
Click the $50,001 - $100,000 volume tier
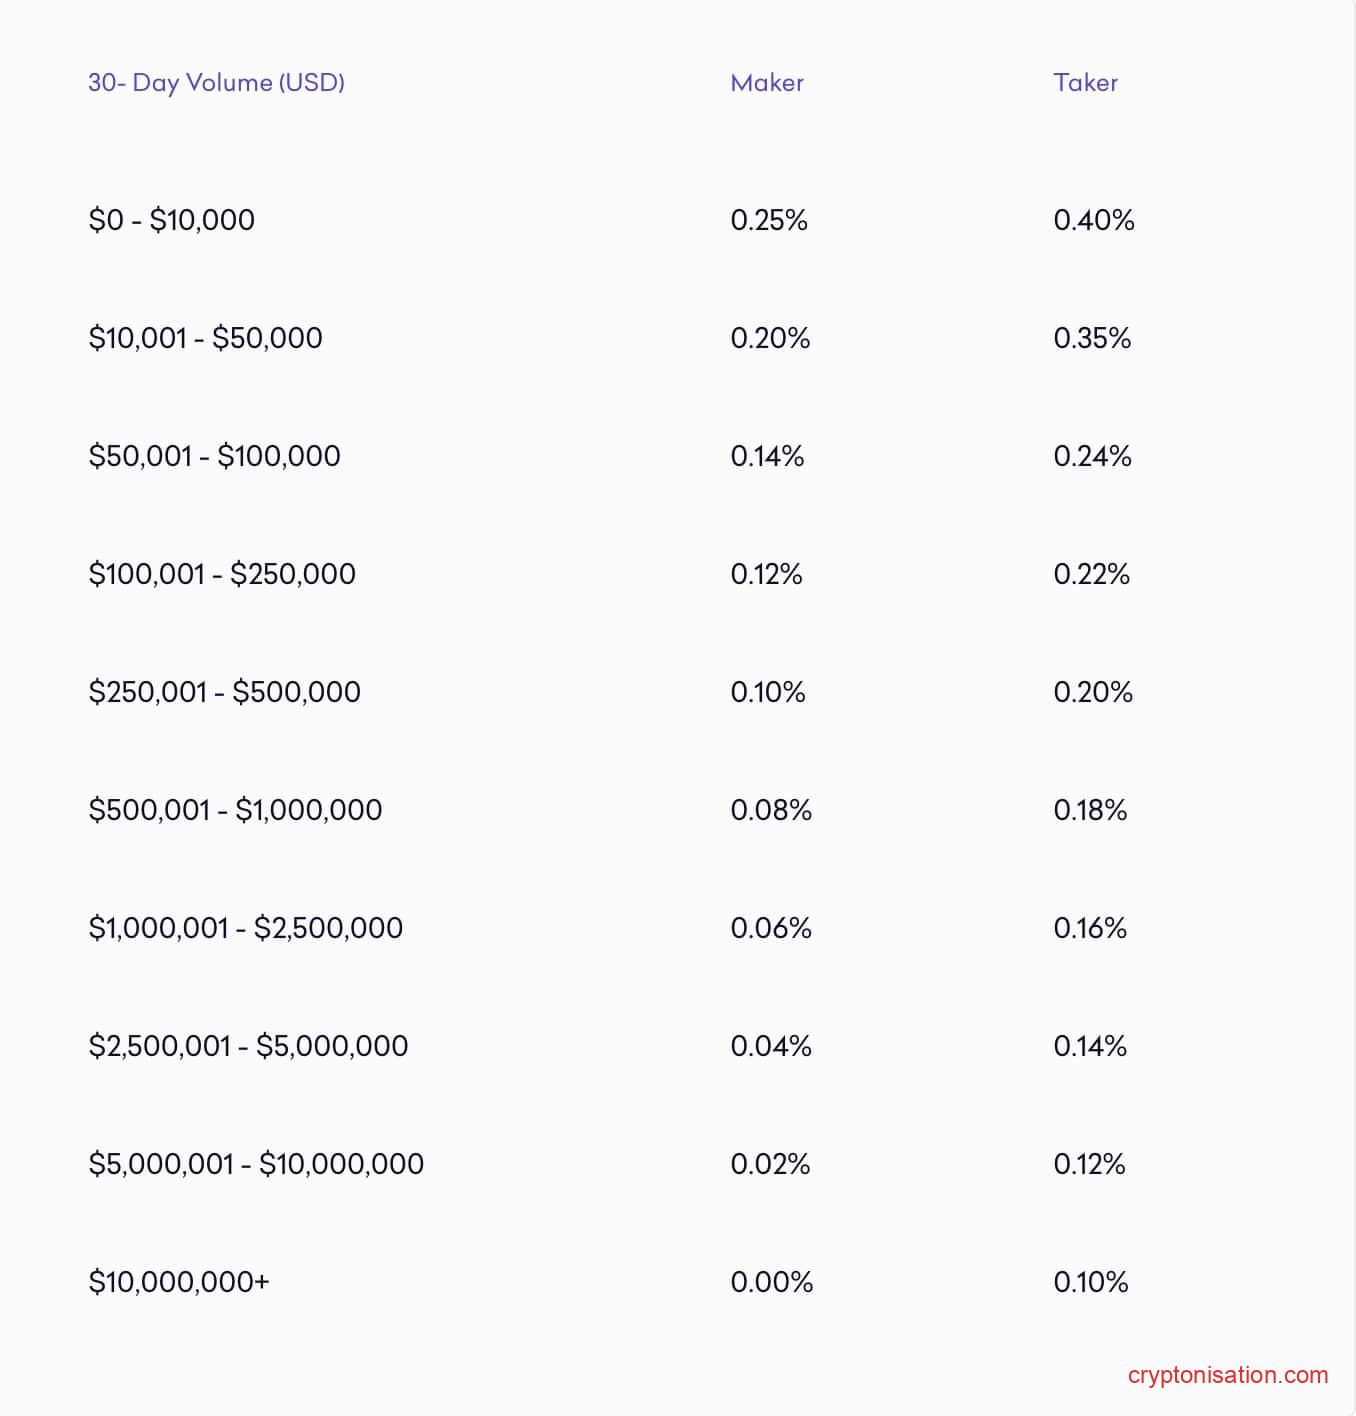tap(214, 456)
